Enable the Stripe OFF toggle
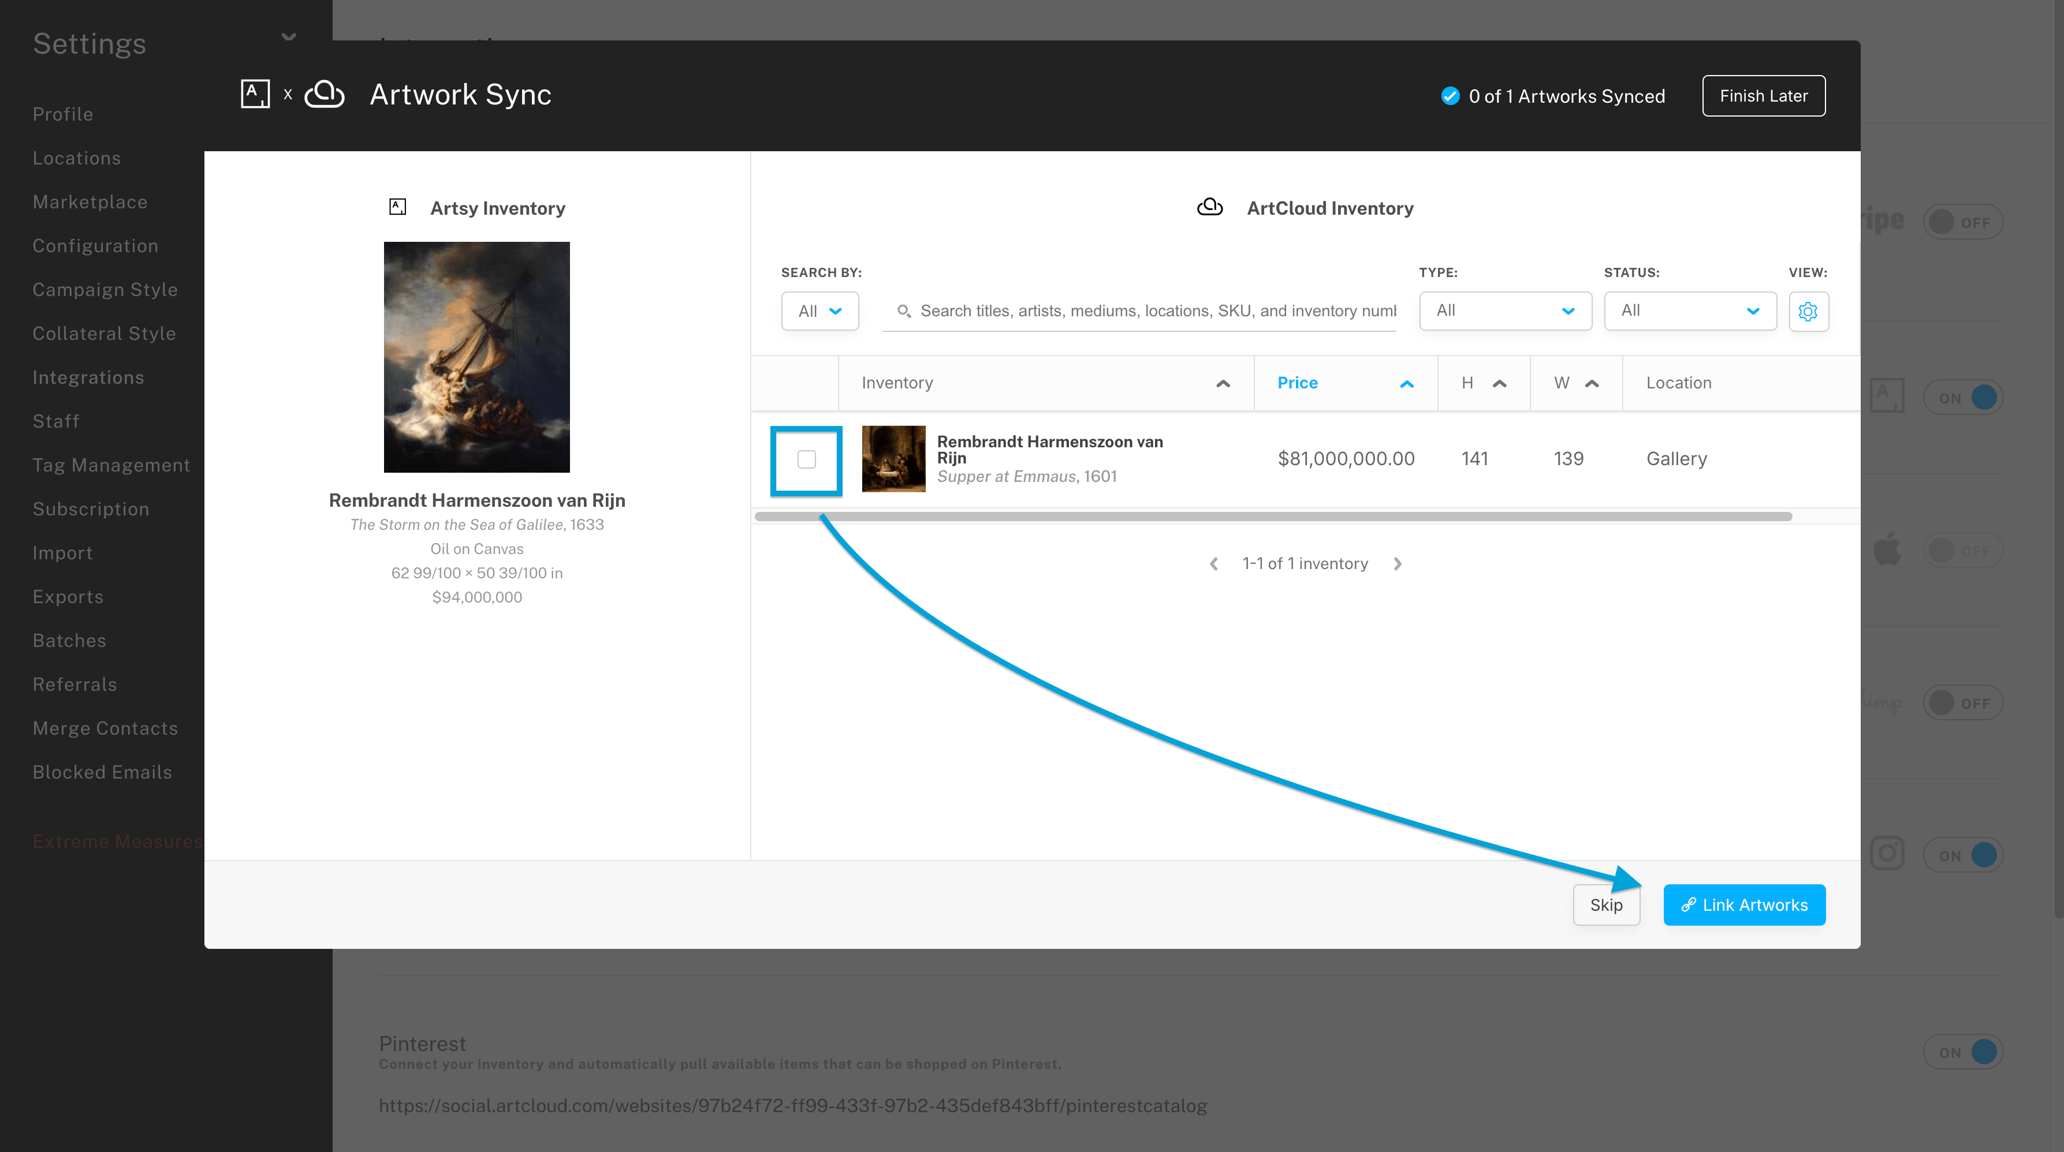The height and width of the screenshot is (1152, 2064). 1963,221
